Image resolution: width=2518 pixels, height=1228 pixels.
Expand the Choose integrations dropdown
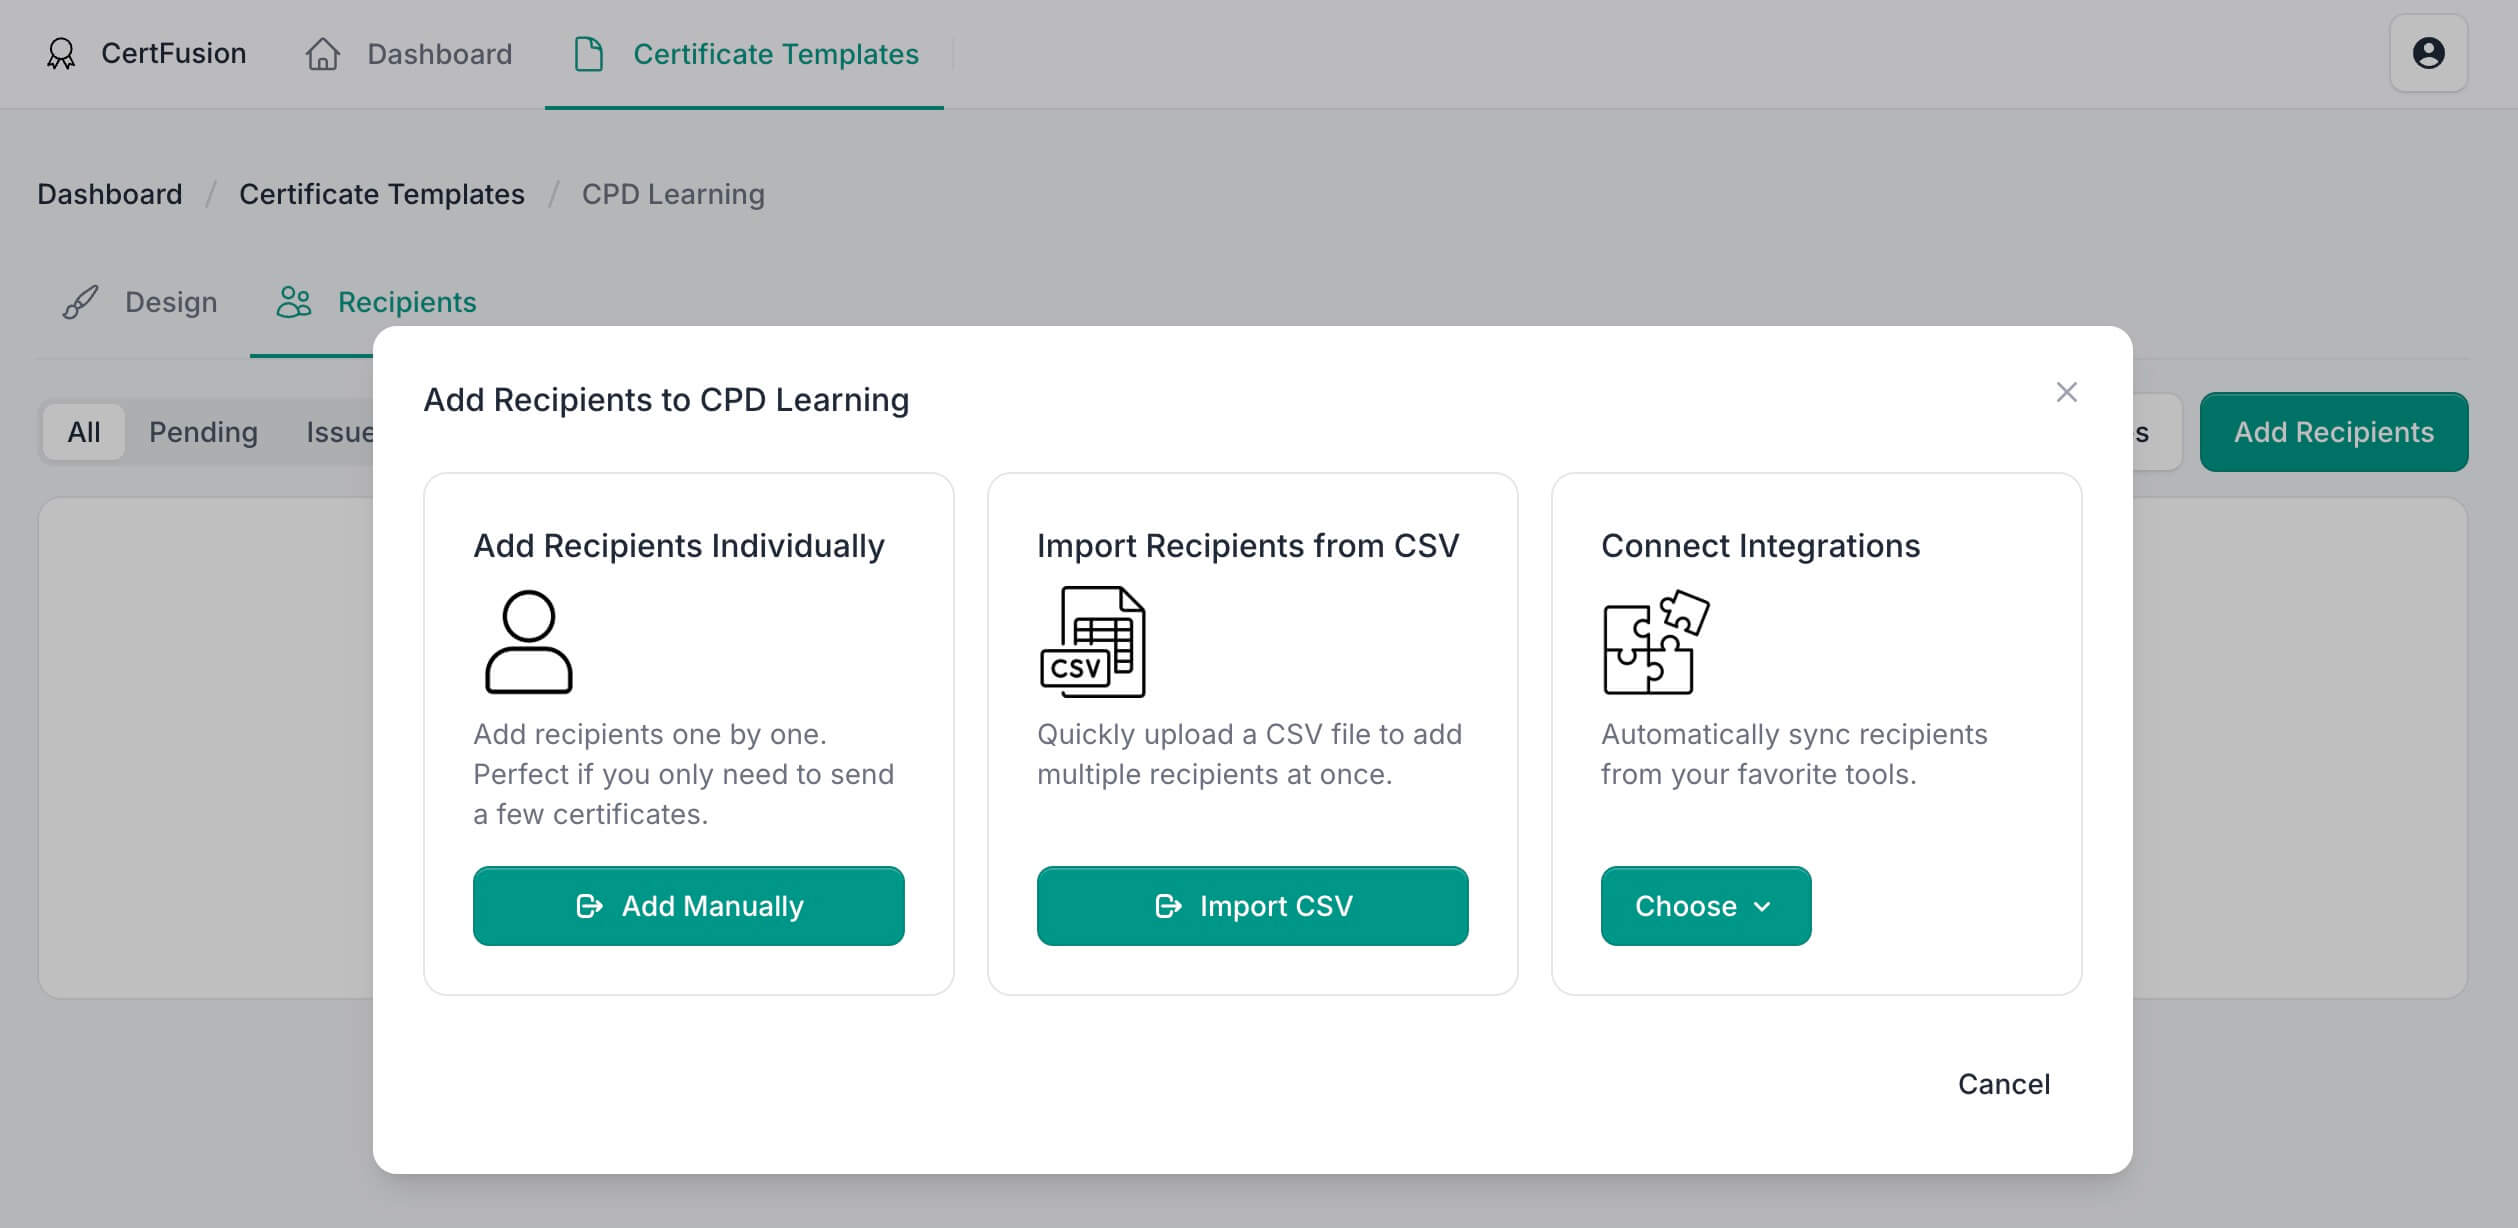pos(1705,906)
